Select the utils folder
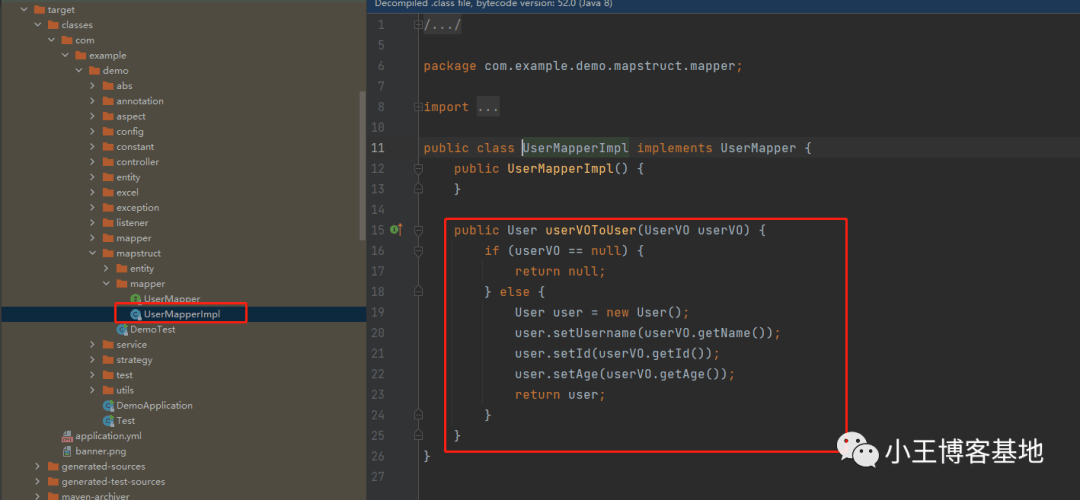 click(125, 390)
